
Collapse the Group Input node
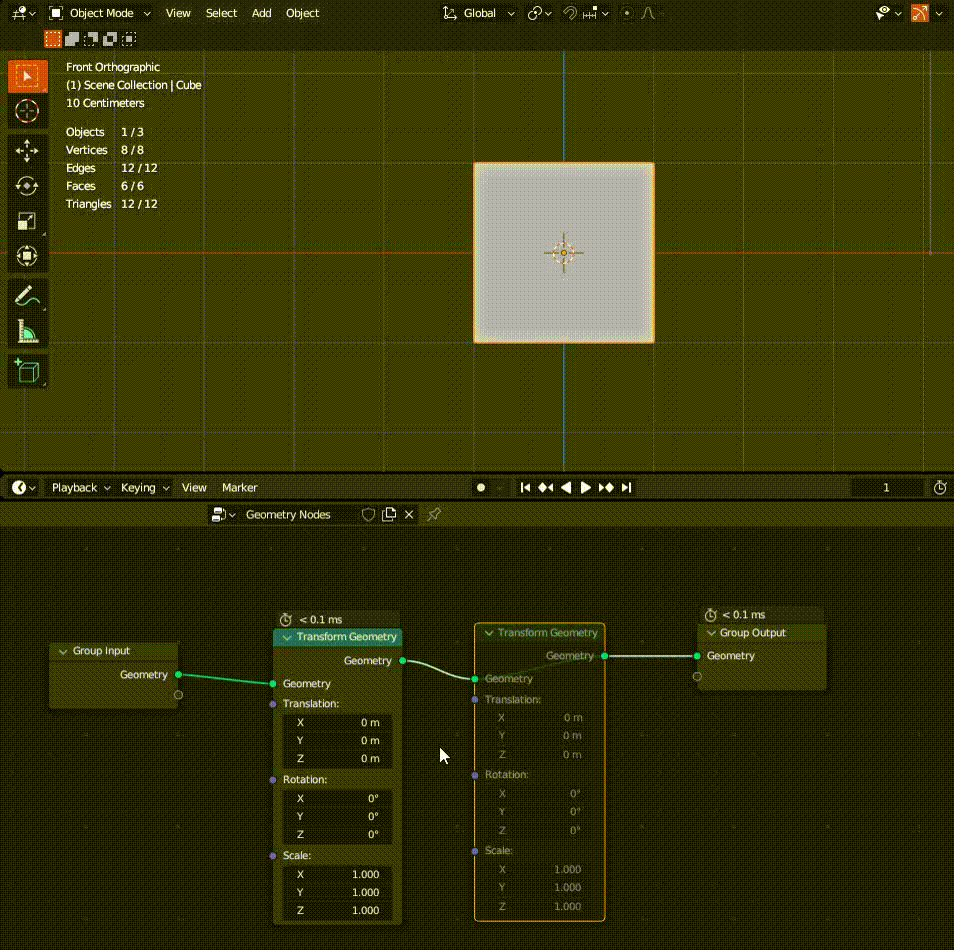(x=63, y=651)
